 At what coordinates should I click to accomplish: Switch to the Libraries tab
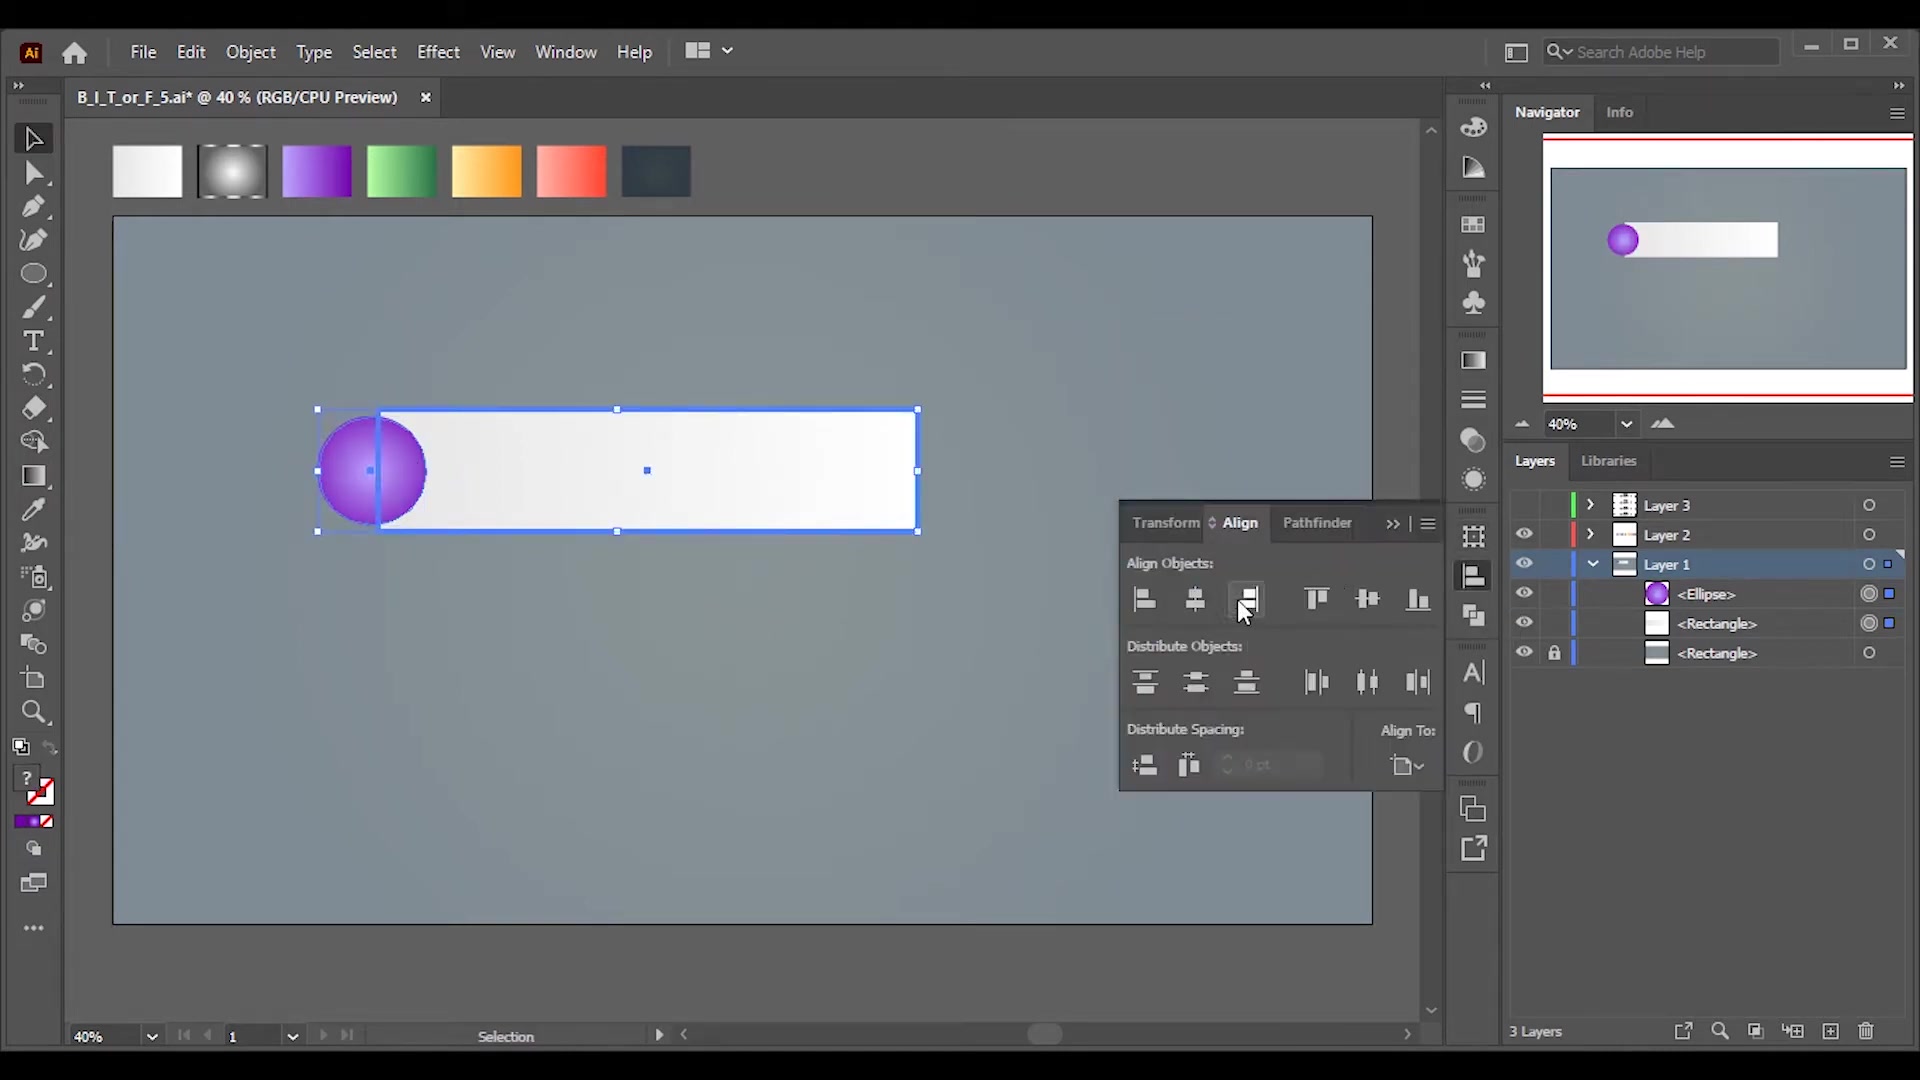click(x=1608, y=461)
